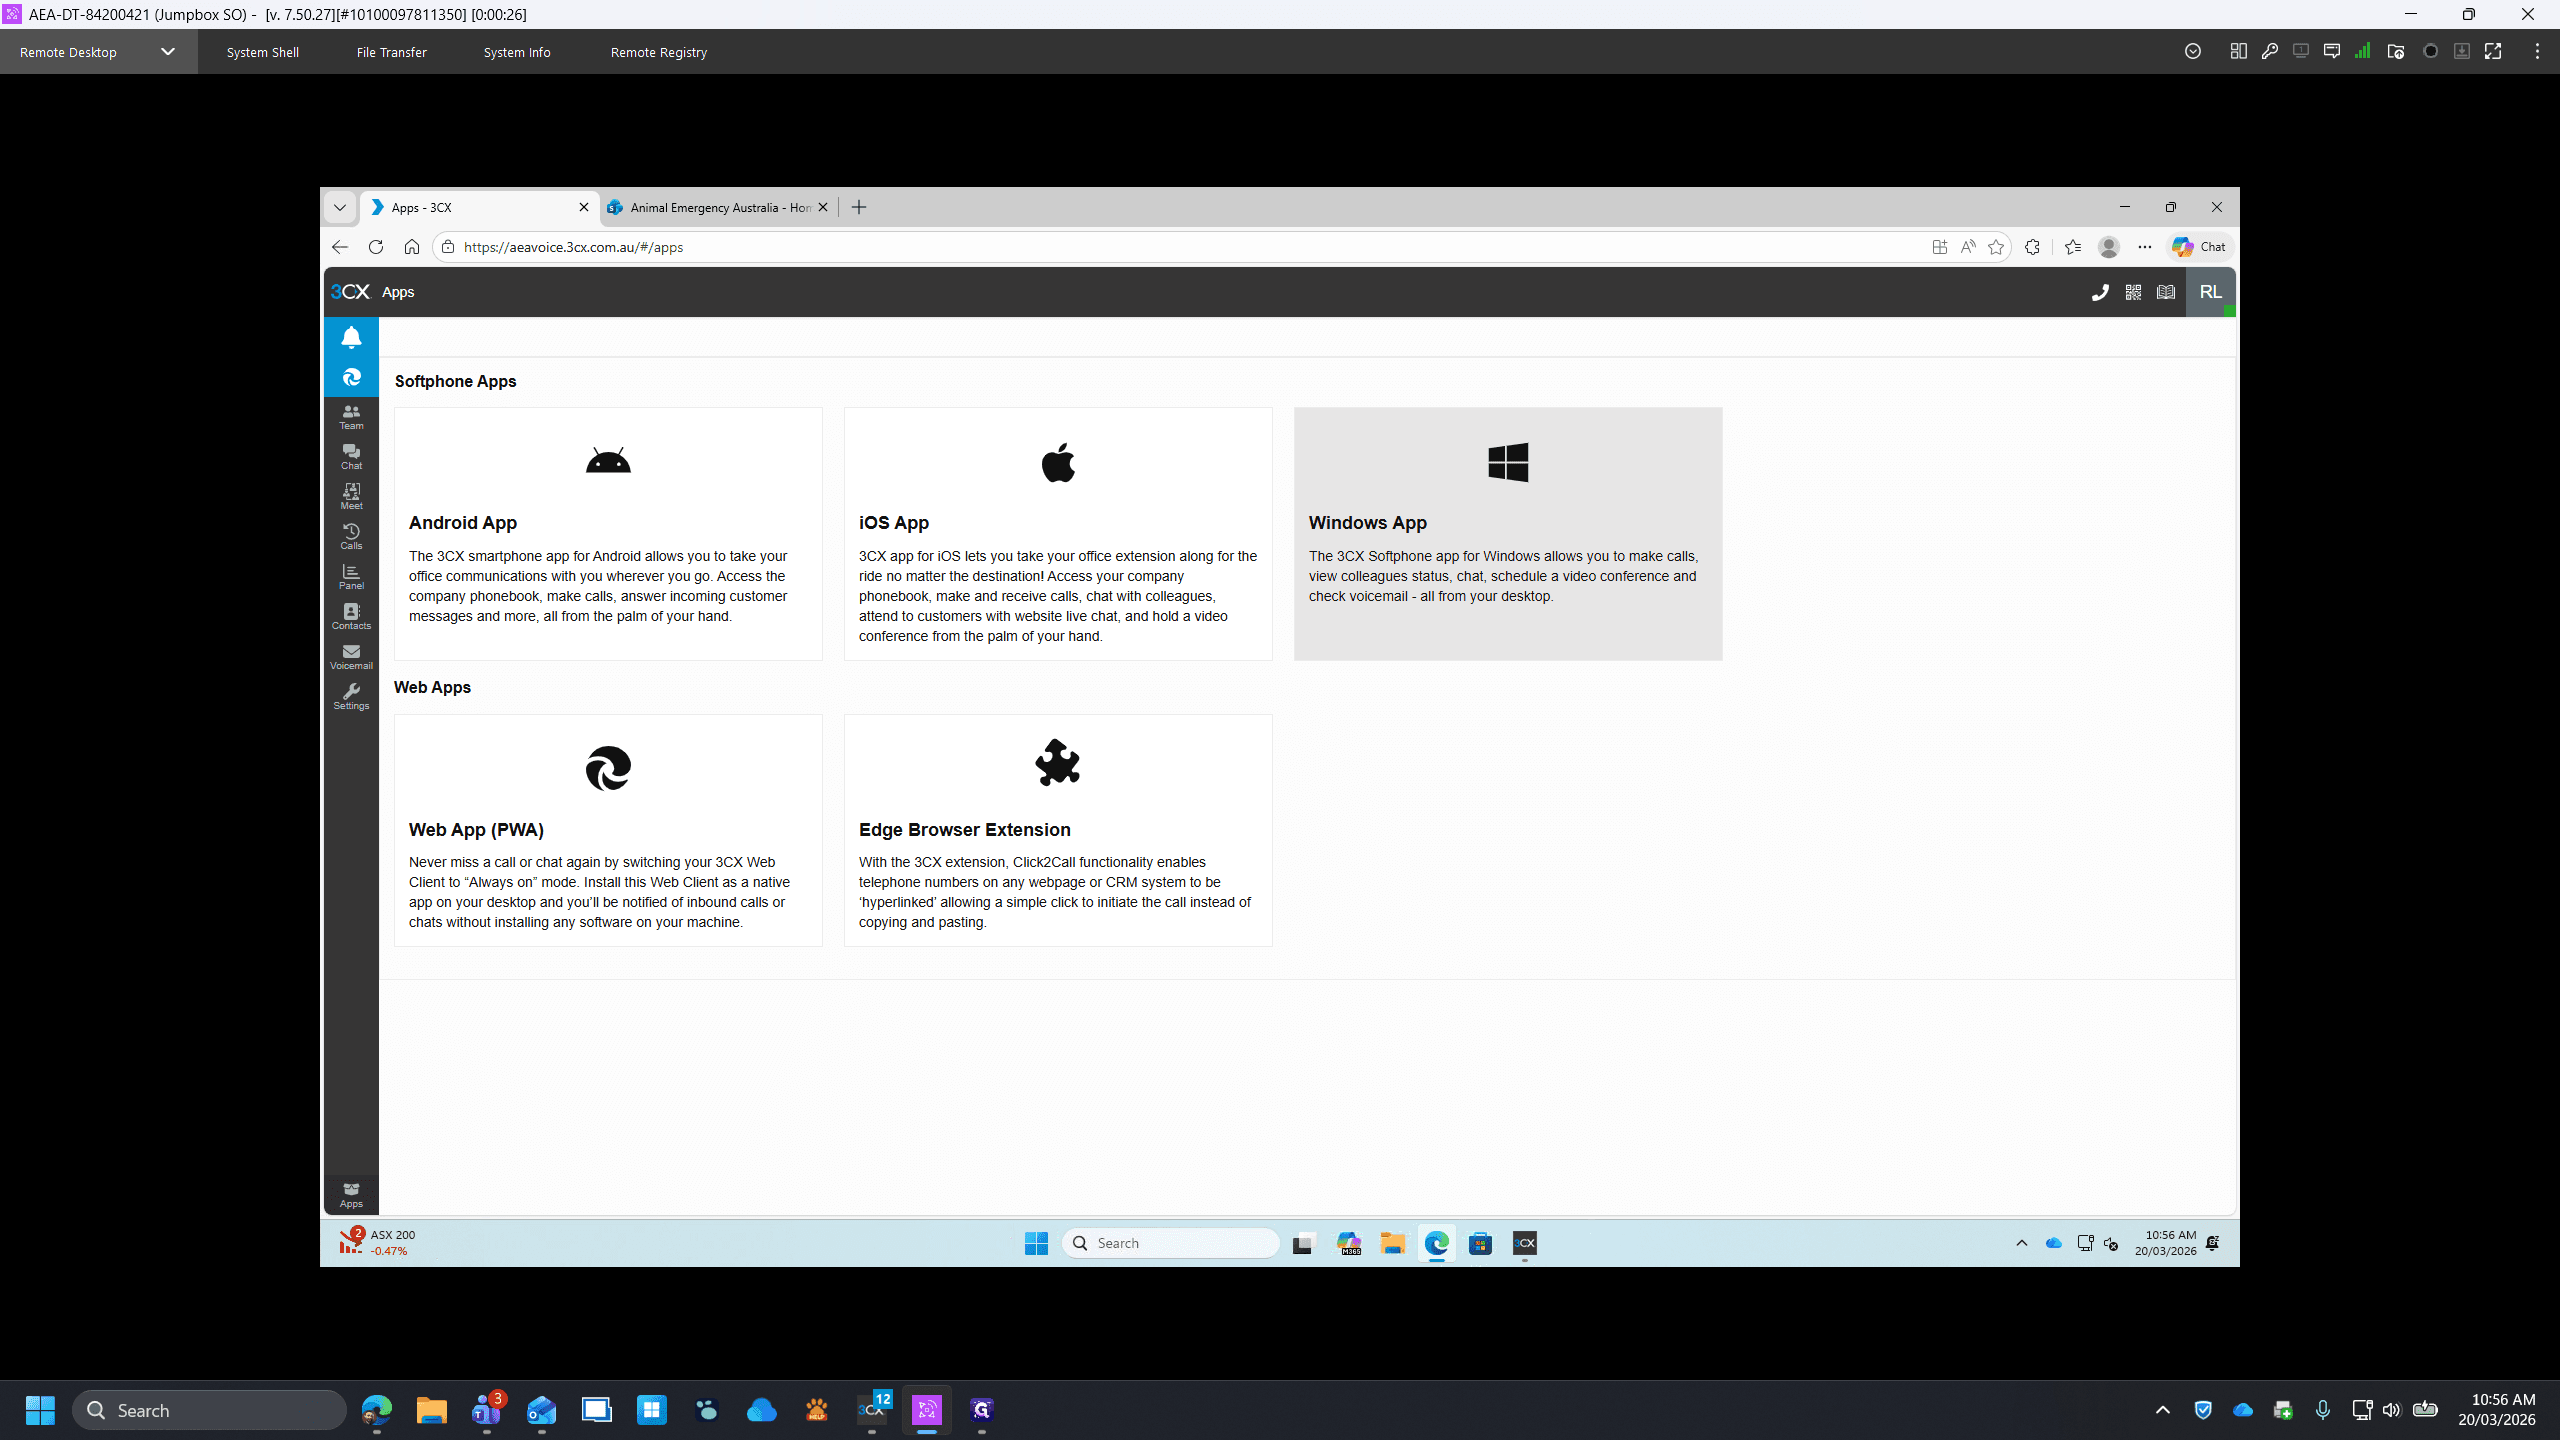Select the Web App (PWA) card
This screenshot has height=1440, width=2560.
[608, 830]
